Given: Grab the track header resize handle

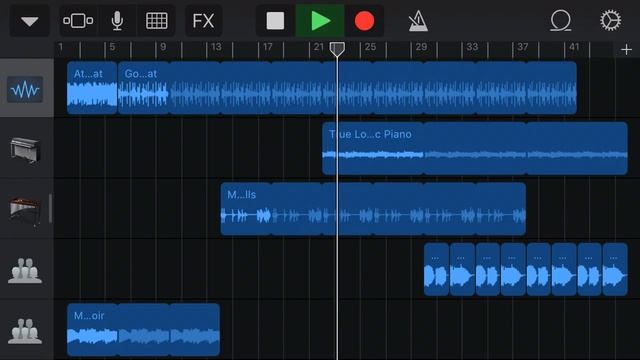Looking at the screenshot, I should tap(51, 209).
